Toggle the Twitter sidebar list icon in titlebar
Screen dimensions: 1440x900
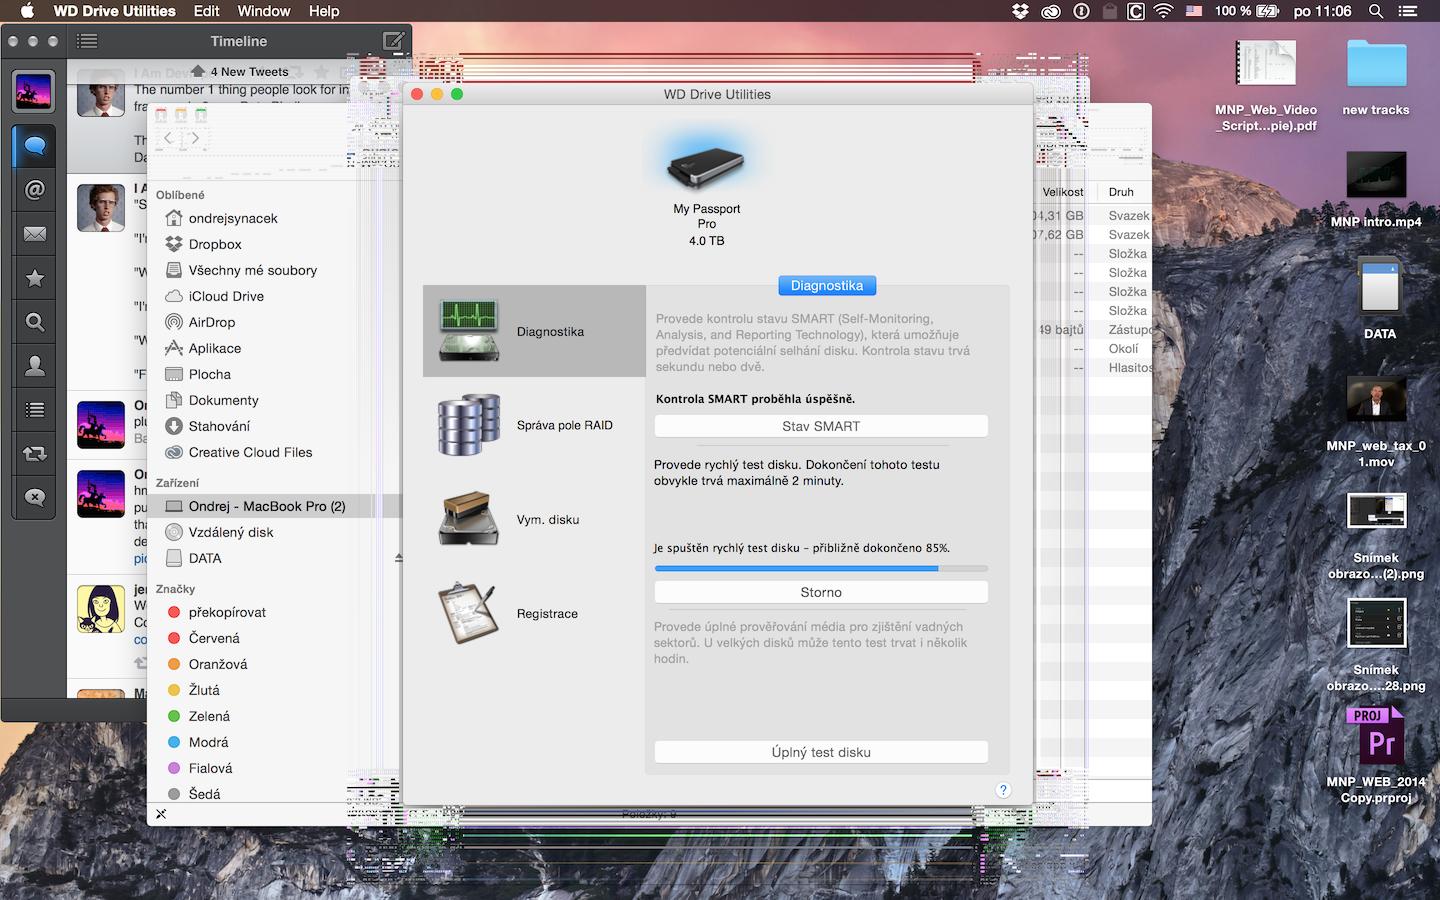click(87, 41)
